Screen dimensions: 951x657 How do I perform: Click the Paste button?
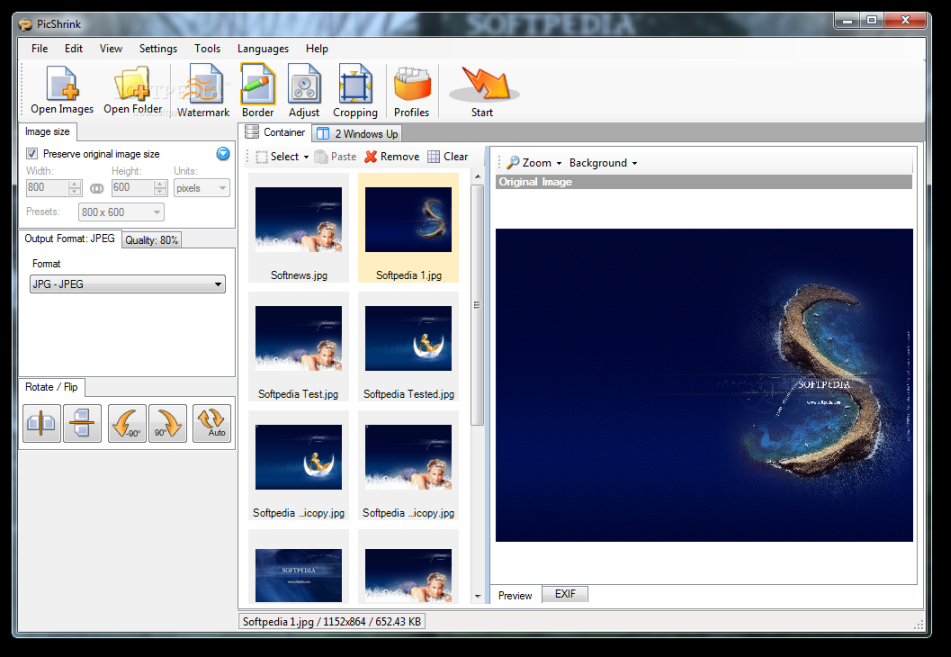[x=335, y=157]
